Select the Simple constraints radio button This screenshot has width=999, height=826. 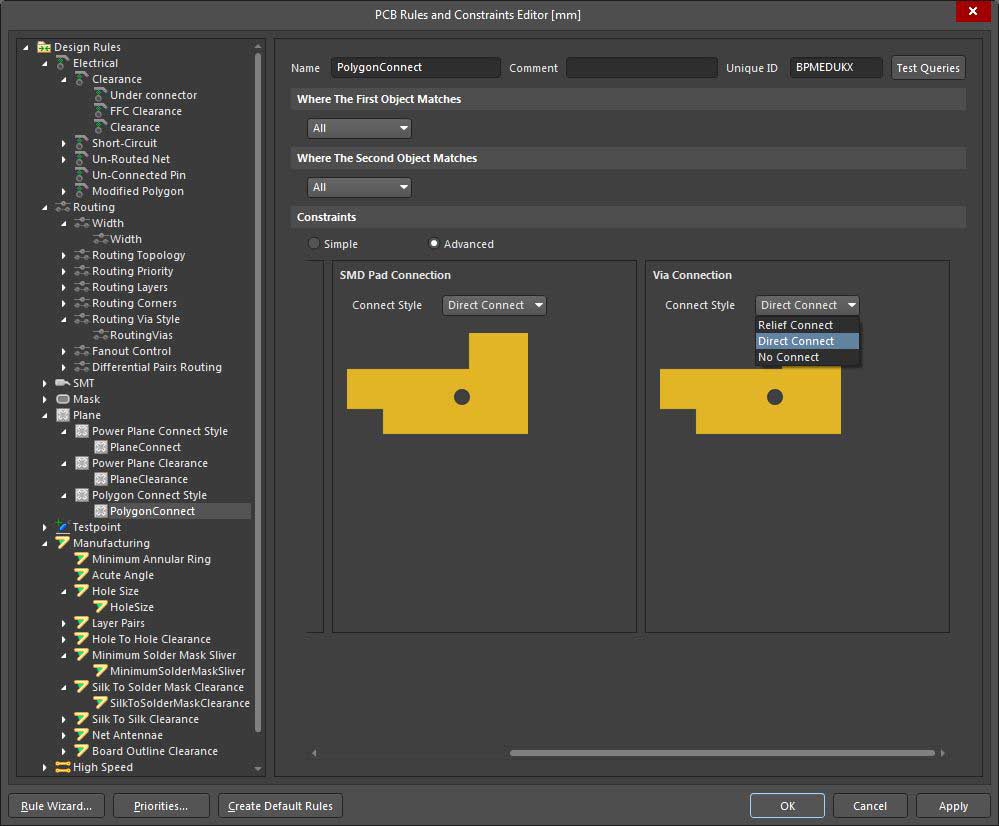point(314,243)
